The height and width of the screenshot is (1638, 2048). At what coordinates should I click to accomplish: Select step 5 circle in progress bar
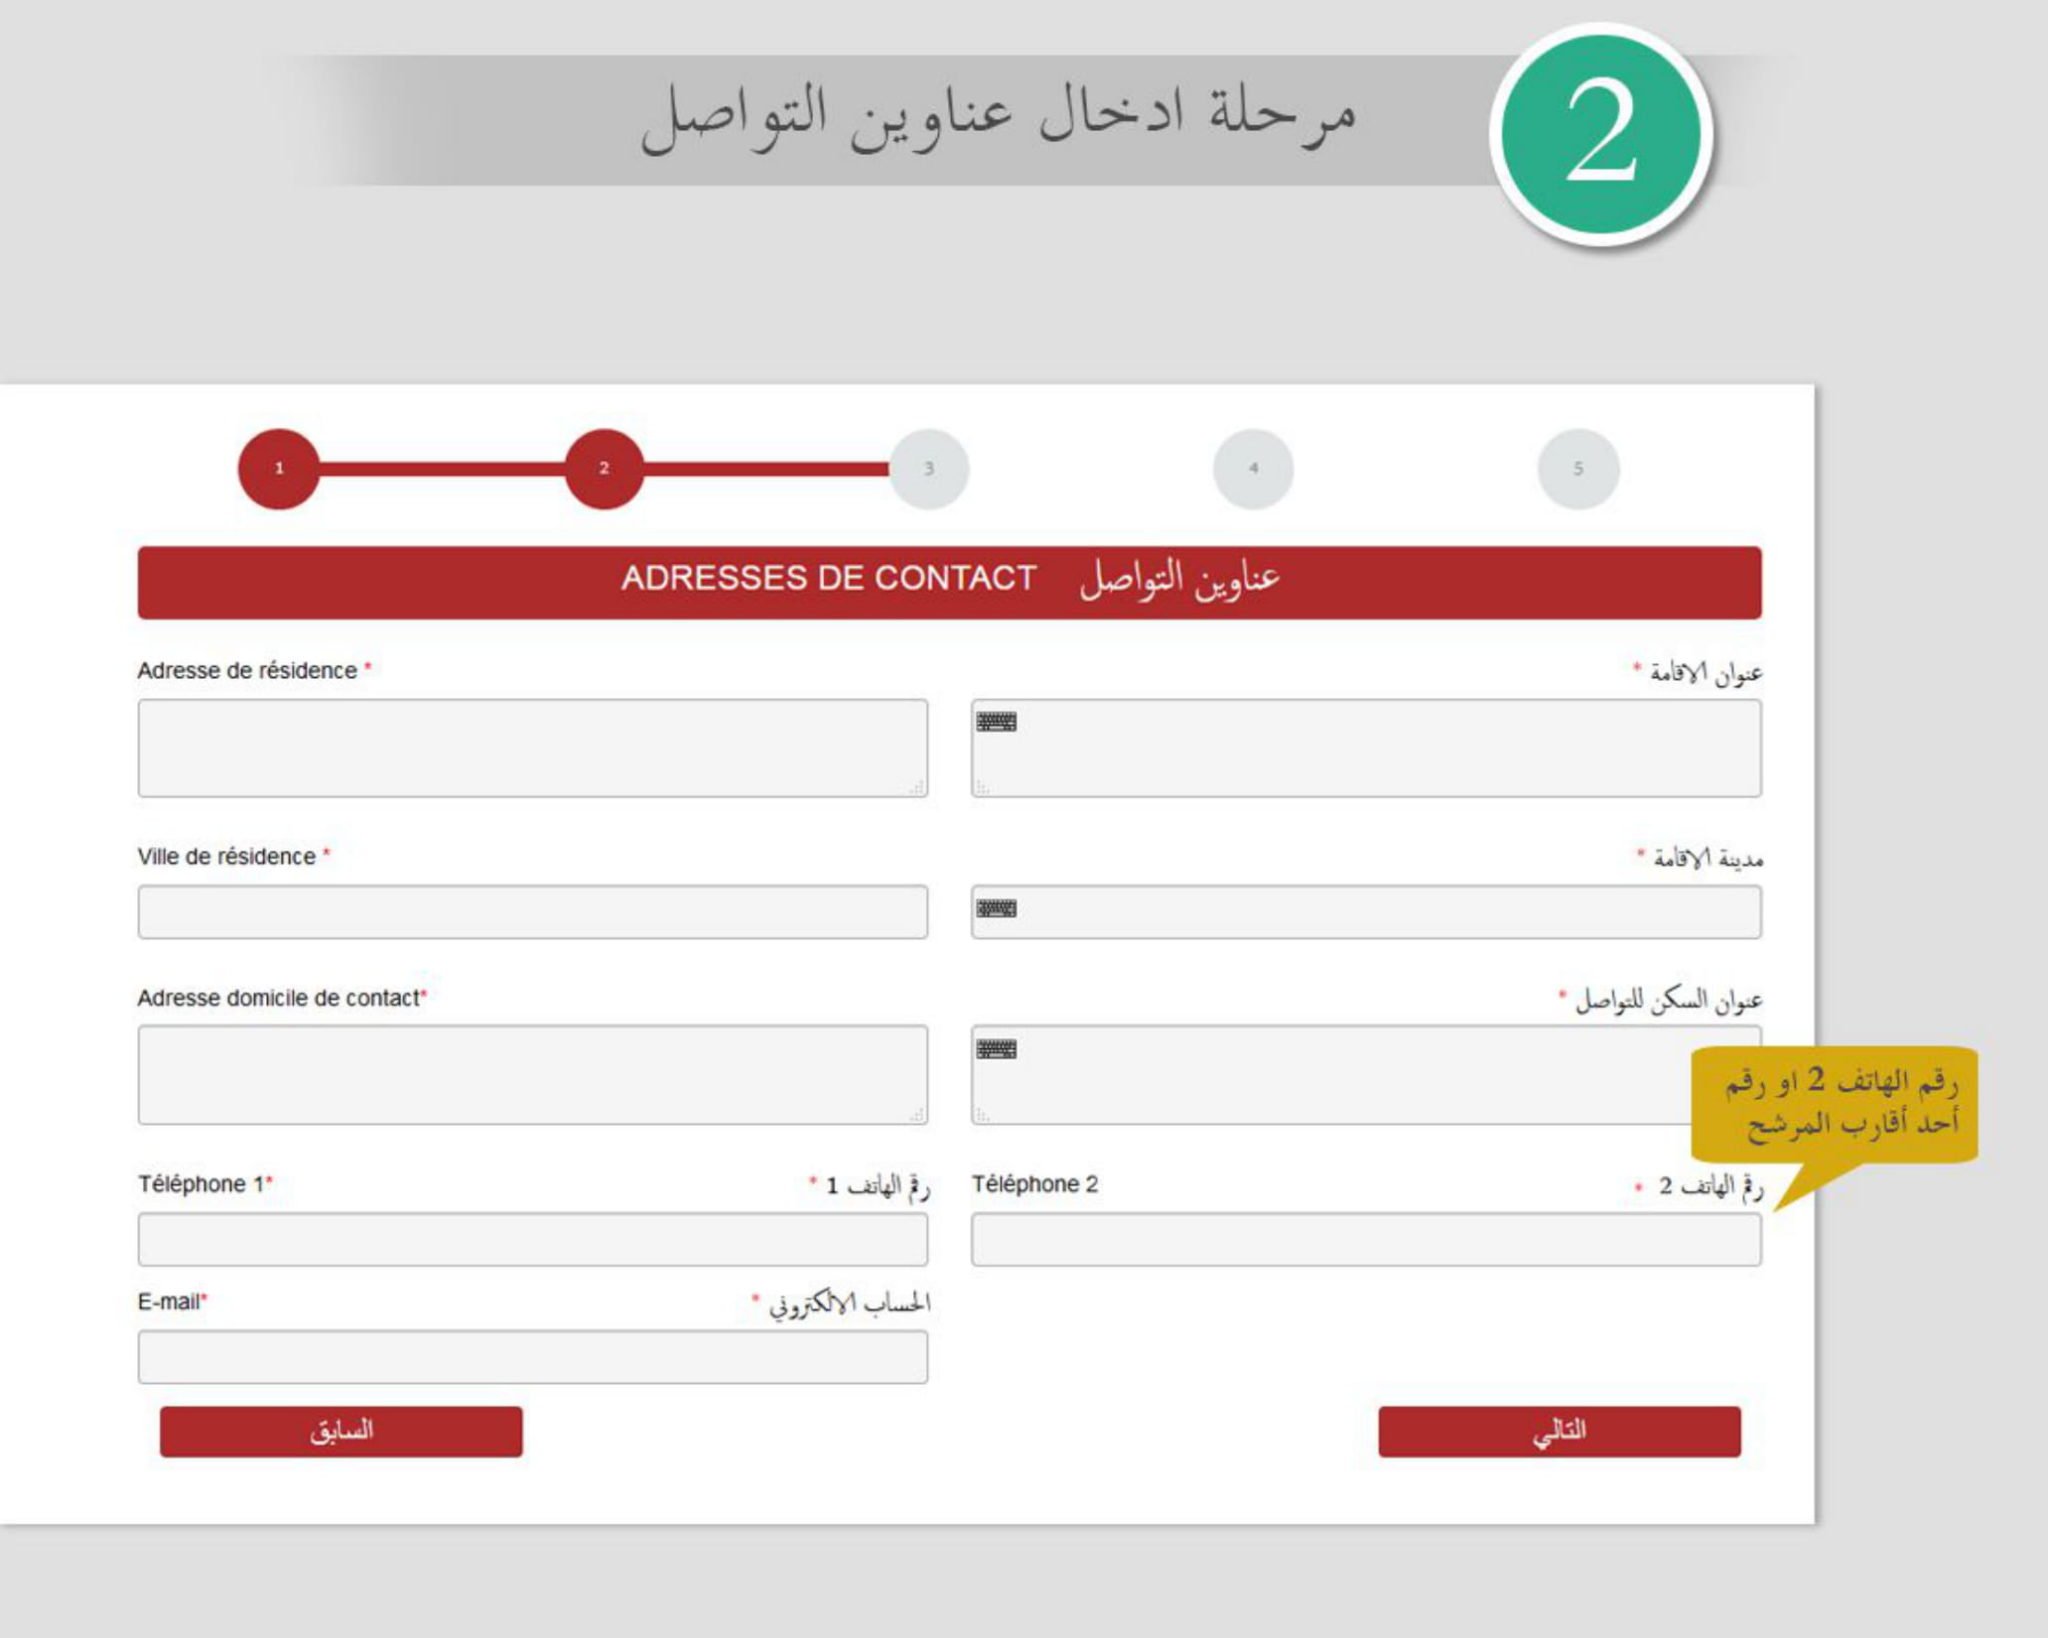click(x=1578, y=468)
